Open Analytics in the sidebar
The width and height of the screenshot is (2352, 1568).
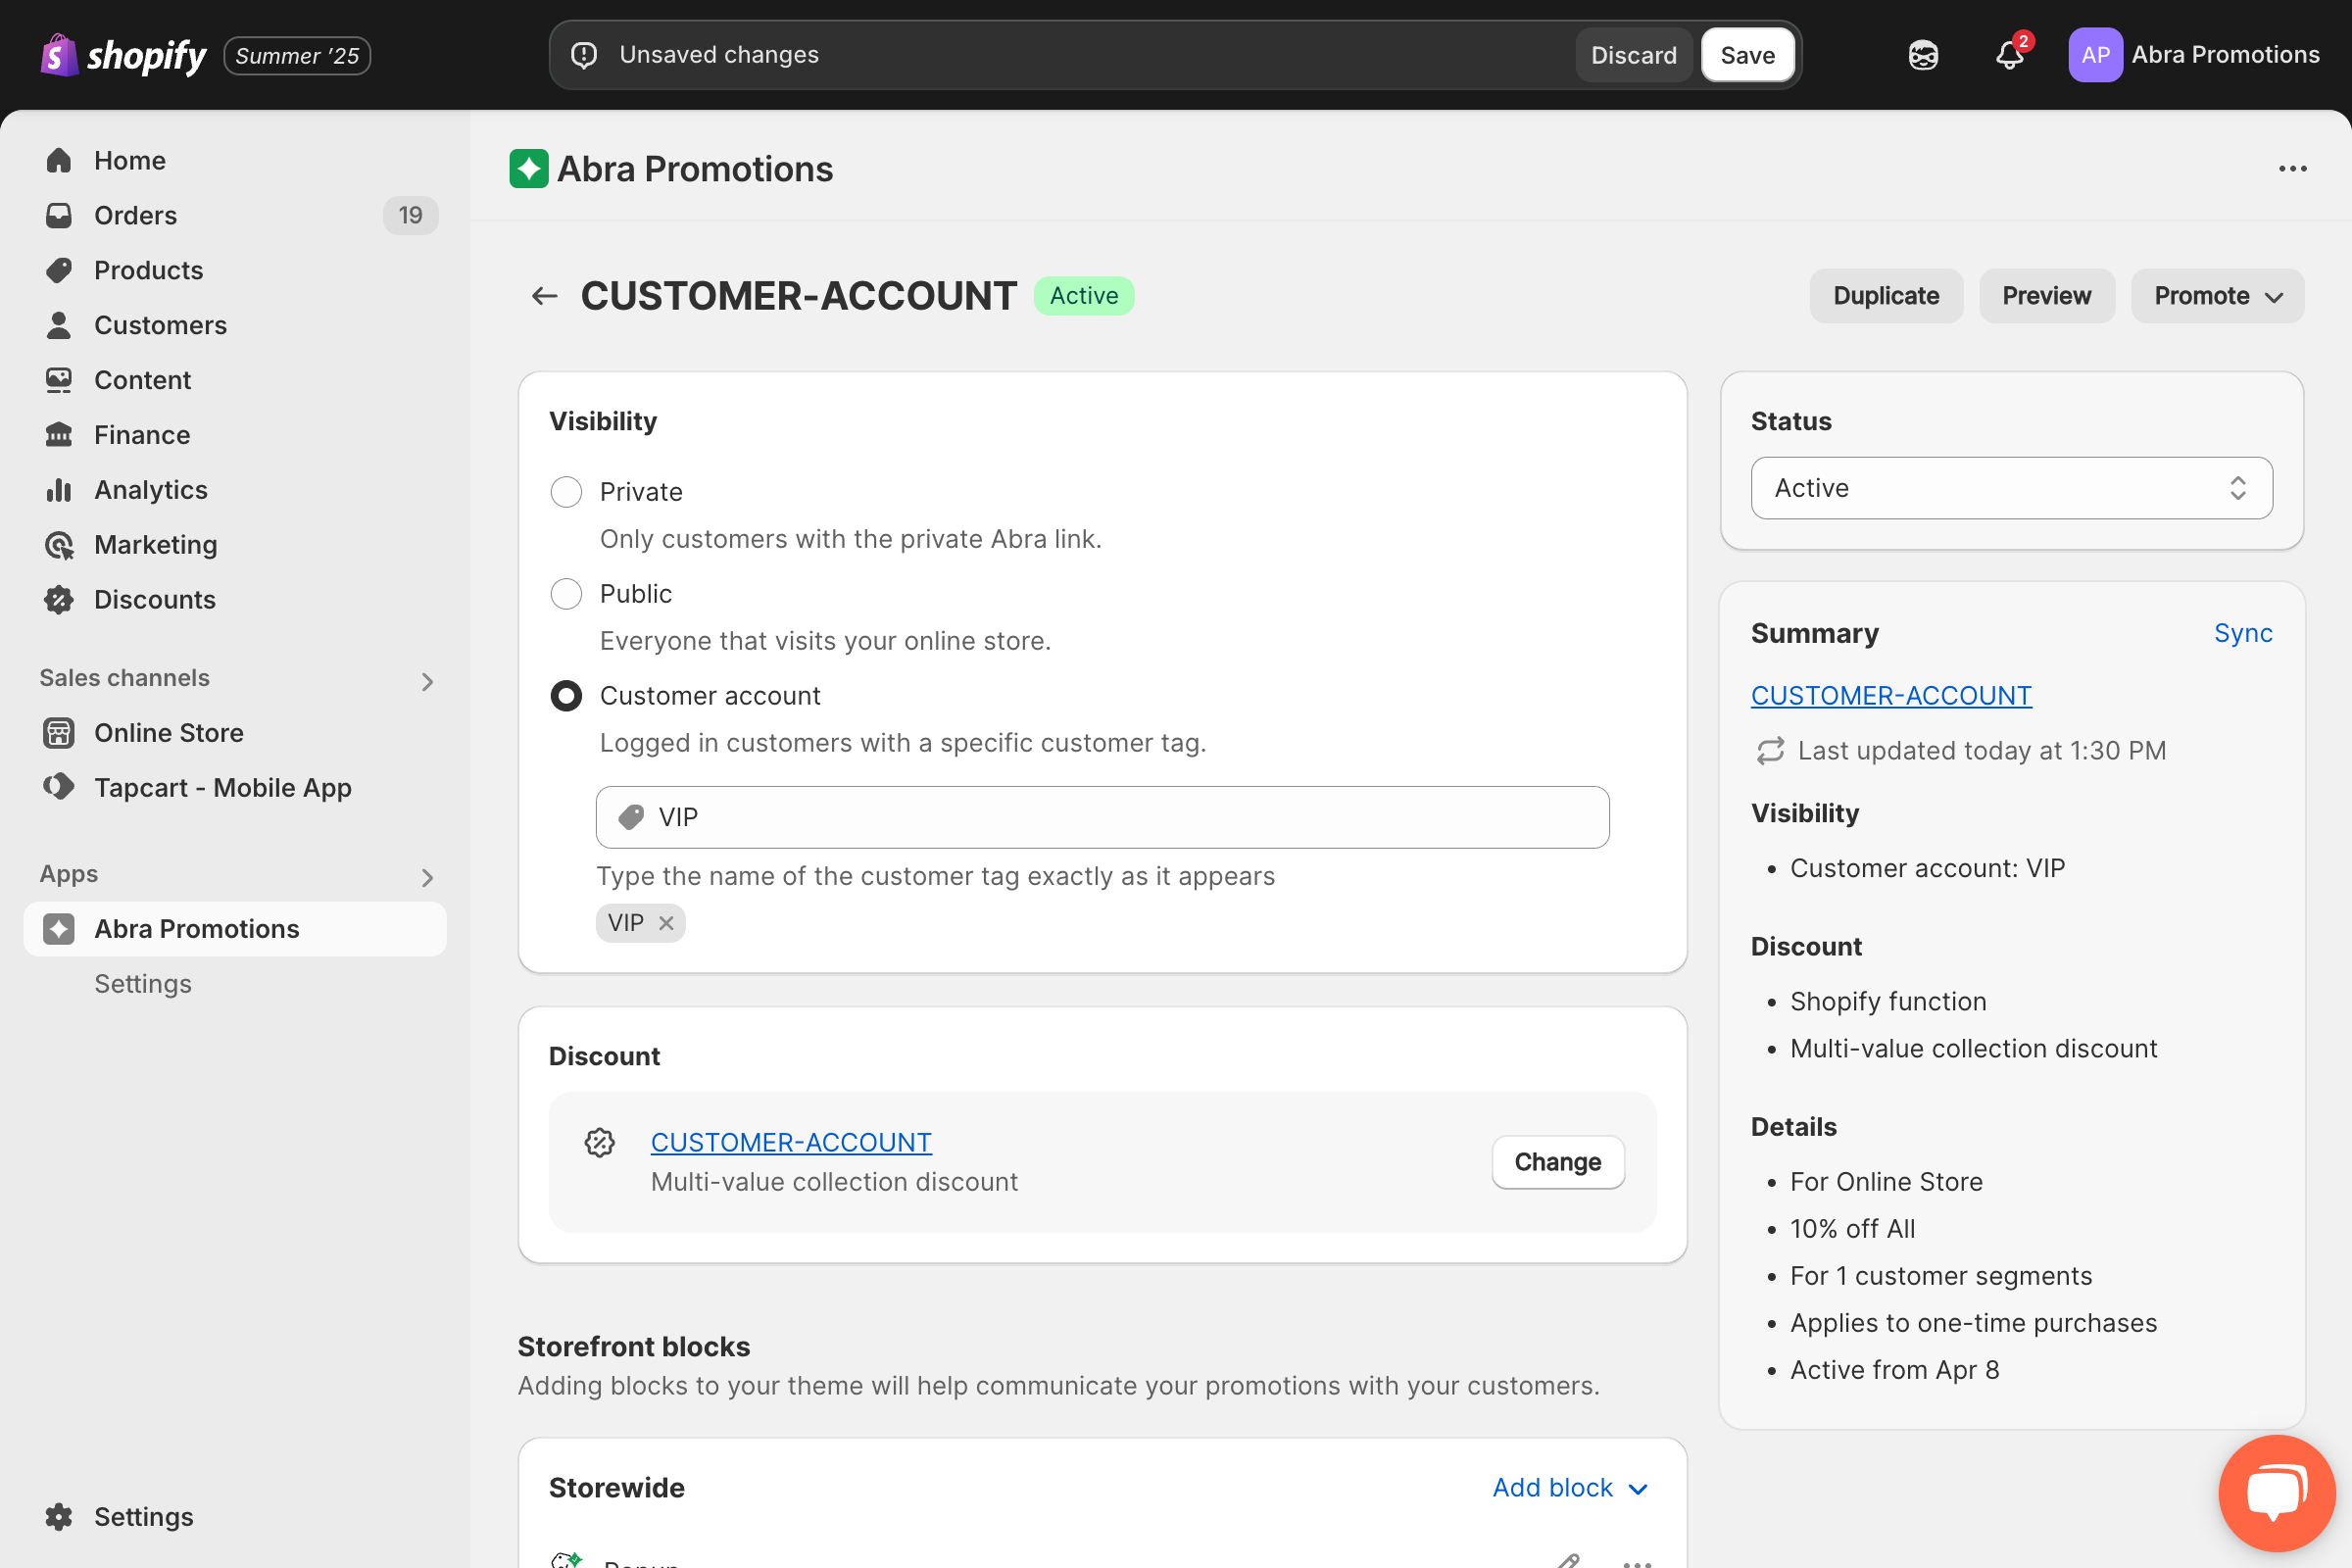(150, 490)
